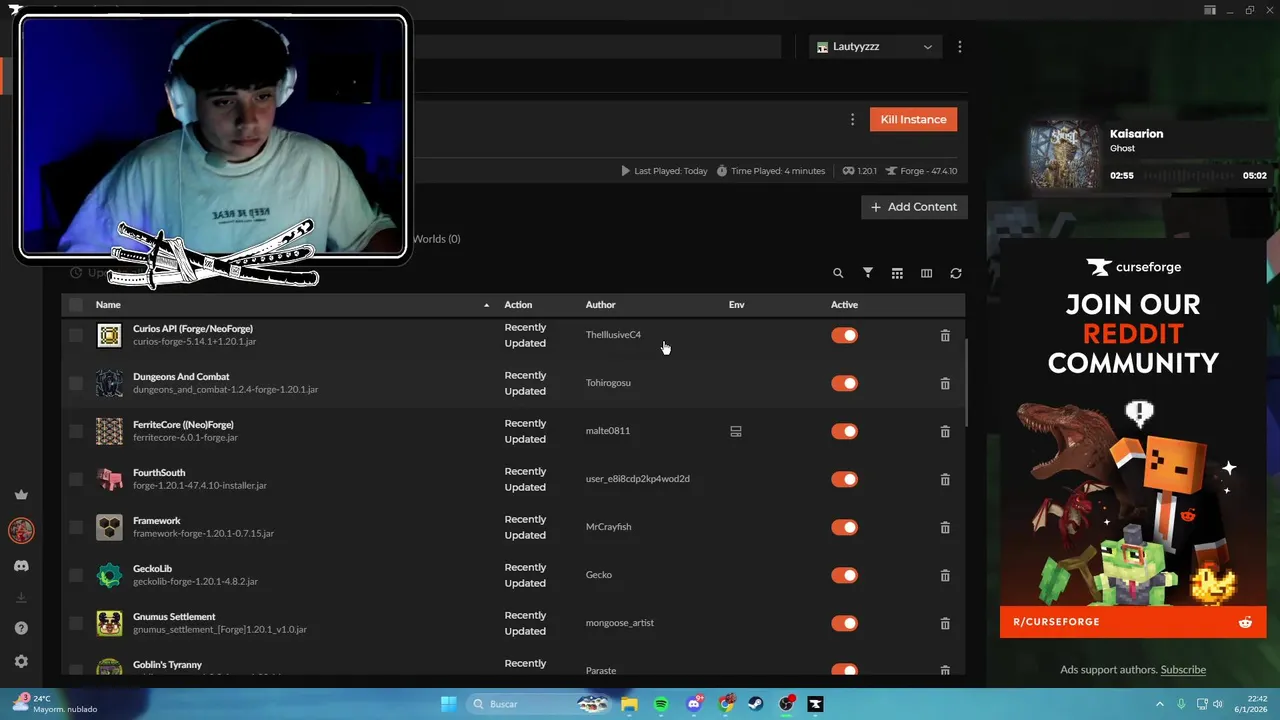Delete the Dungeons And Combat mod
The image size is (1280, 720).
pyautogui.click(x=945, y=384)
